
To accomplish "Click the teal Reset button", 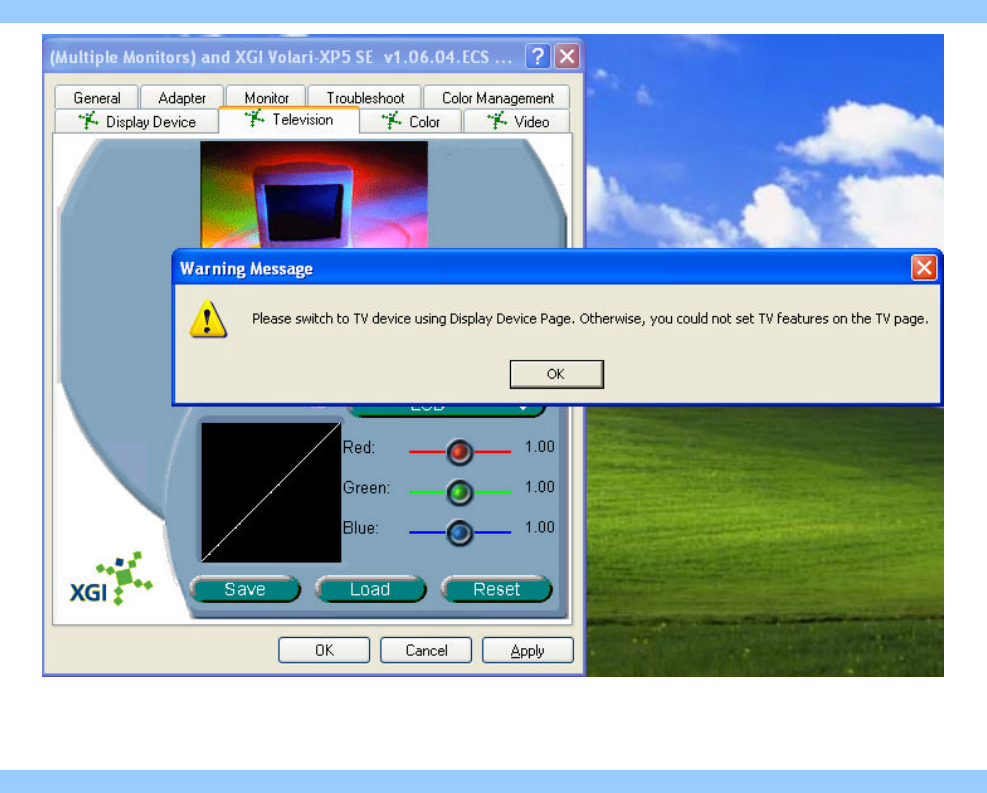I will click(497, 589).
